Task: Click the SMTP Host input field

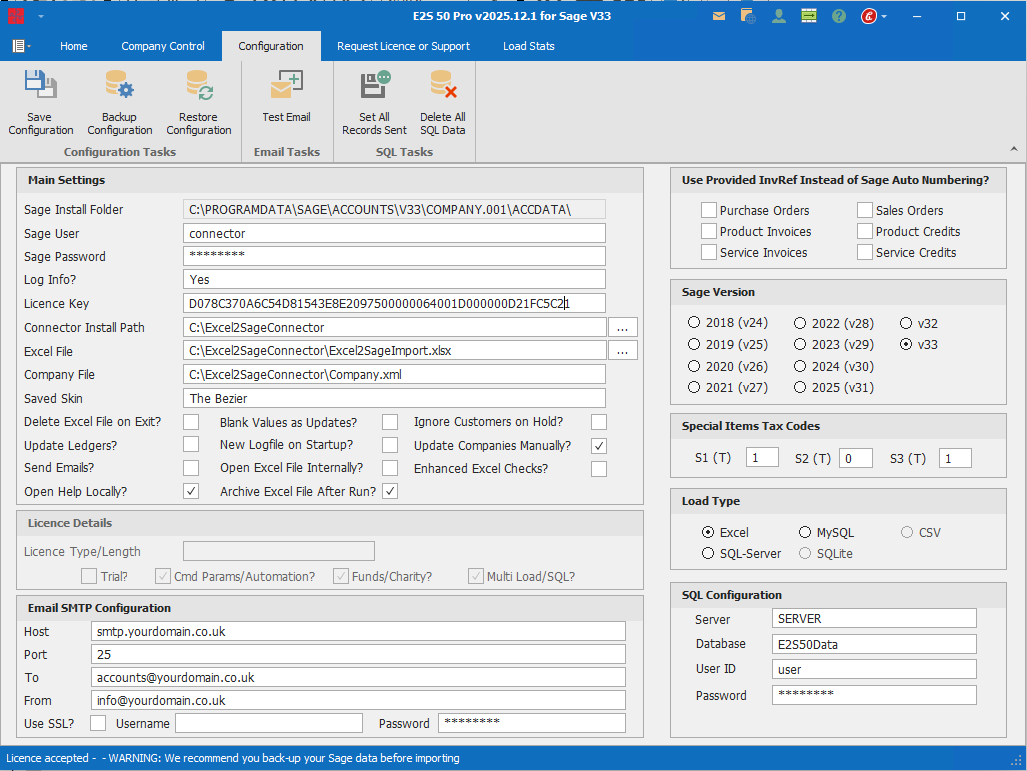Action: tap(358, 631)
